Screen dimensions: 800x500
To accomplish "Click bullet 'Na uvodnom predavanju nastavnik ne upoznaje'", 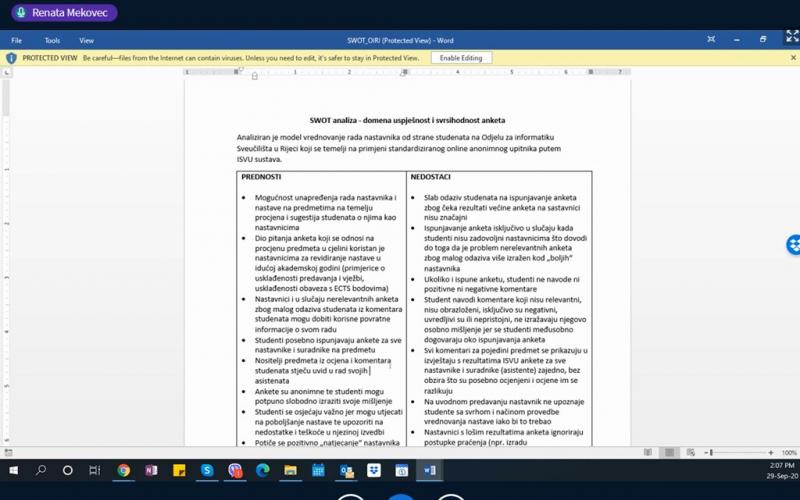I will click(x=504, y=411).
